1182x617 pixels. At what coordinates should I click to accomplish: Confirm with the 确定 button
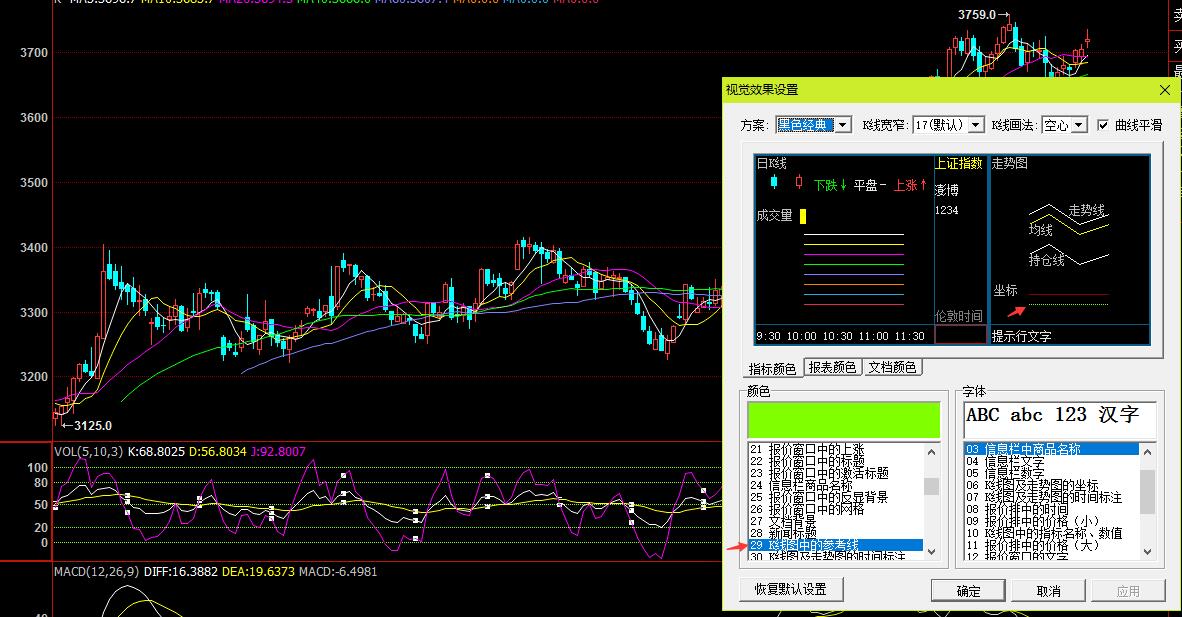click(968, 591)
